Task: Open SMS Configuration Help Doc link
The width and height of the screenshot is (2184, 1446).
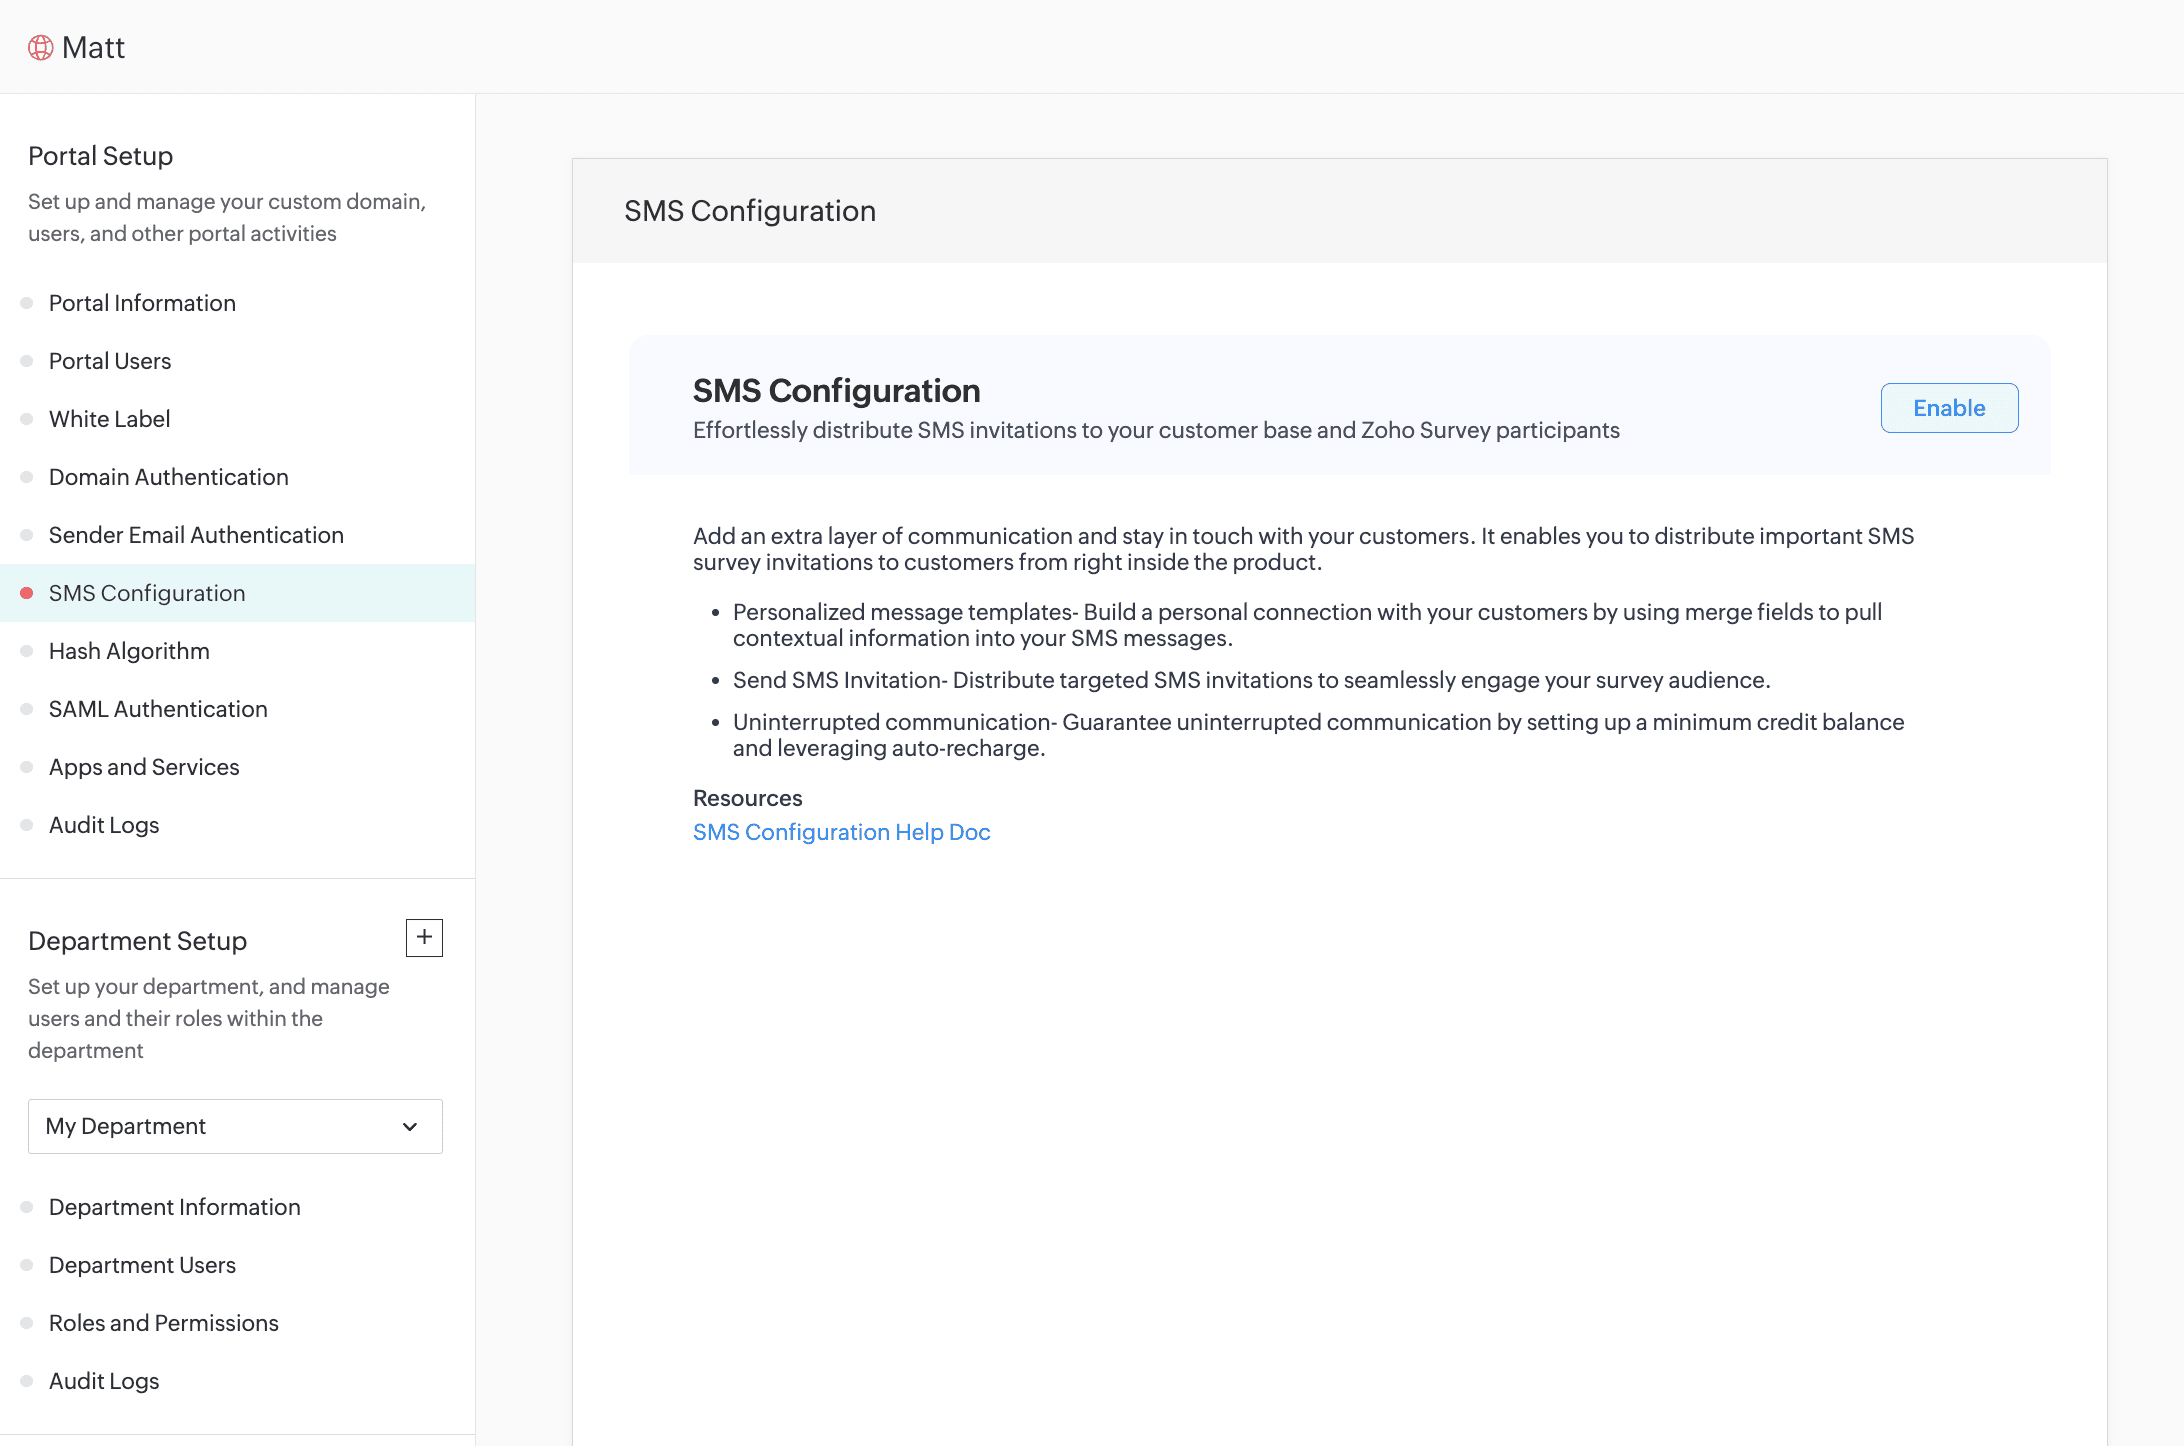Action: click(x=841, y=832)
